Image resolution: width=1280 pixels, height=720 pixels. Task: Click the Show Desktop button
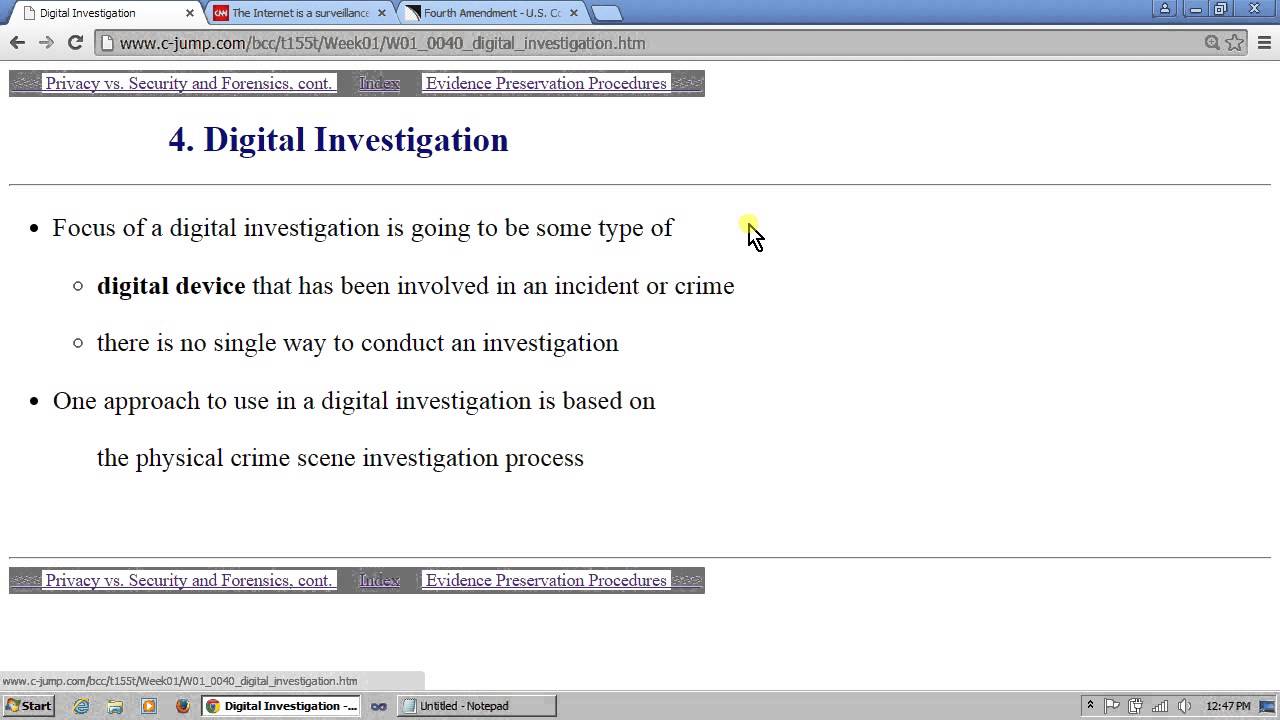point(1268,706)
